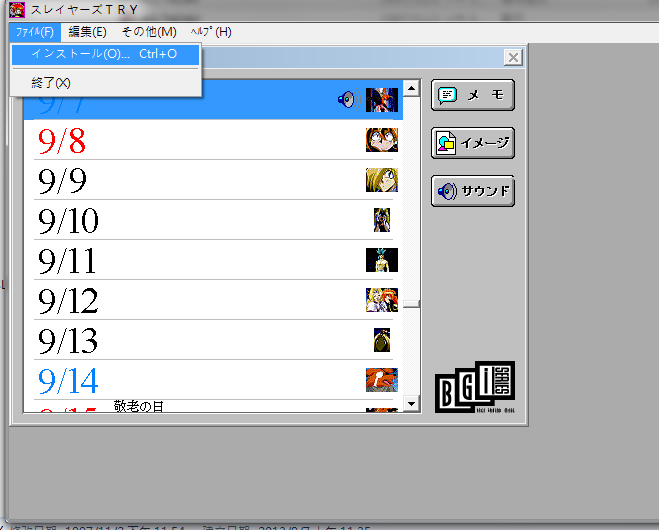This screenshot has height=530, width=659.
Task: Choose 終了(X) to exit the app
Action: (x=105, y=83)
